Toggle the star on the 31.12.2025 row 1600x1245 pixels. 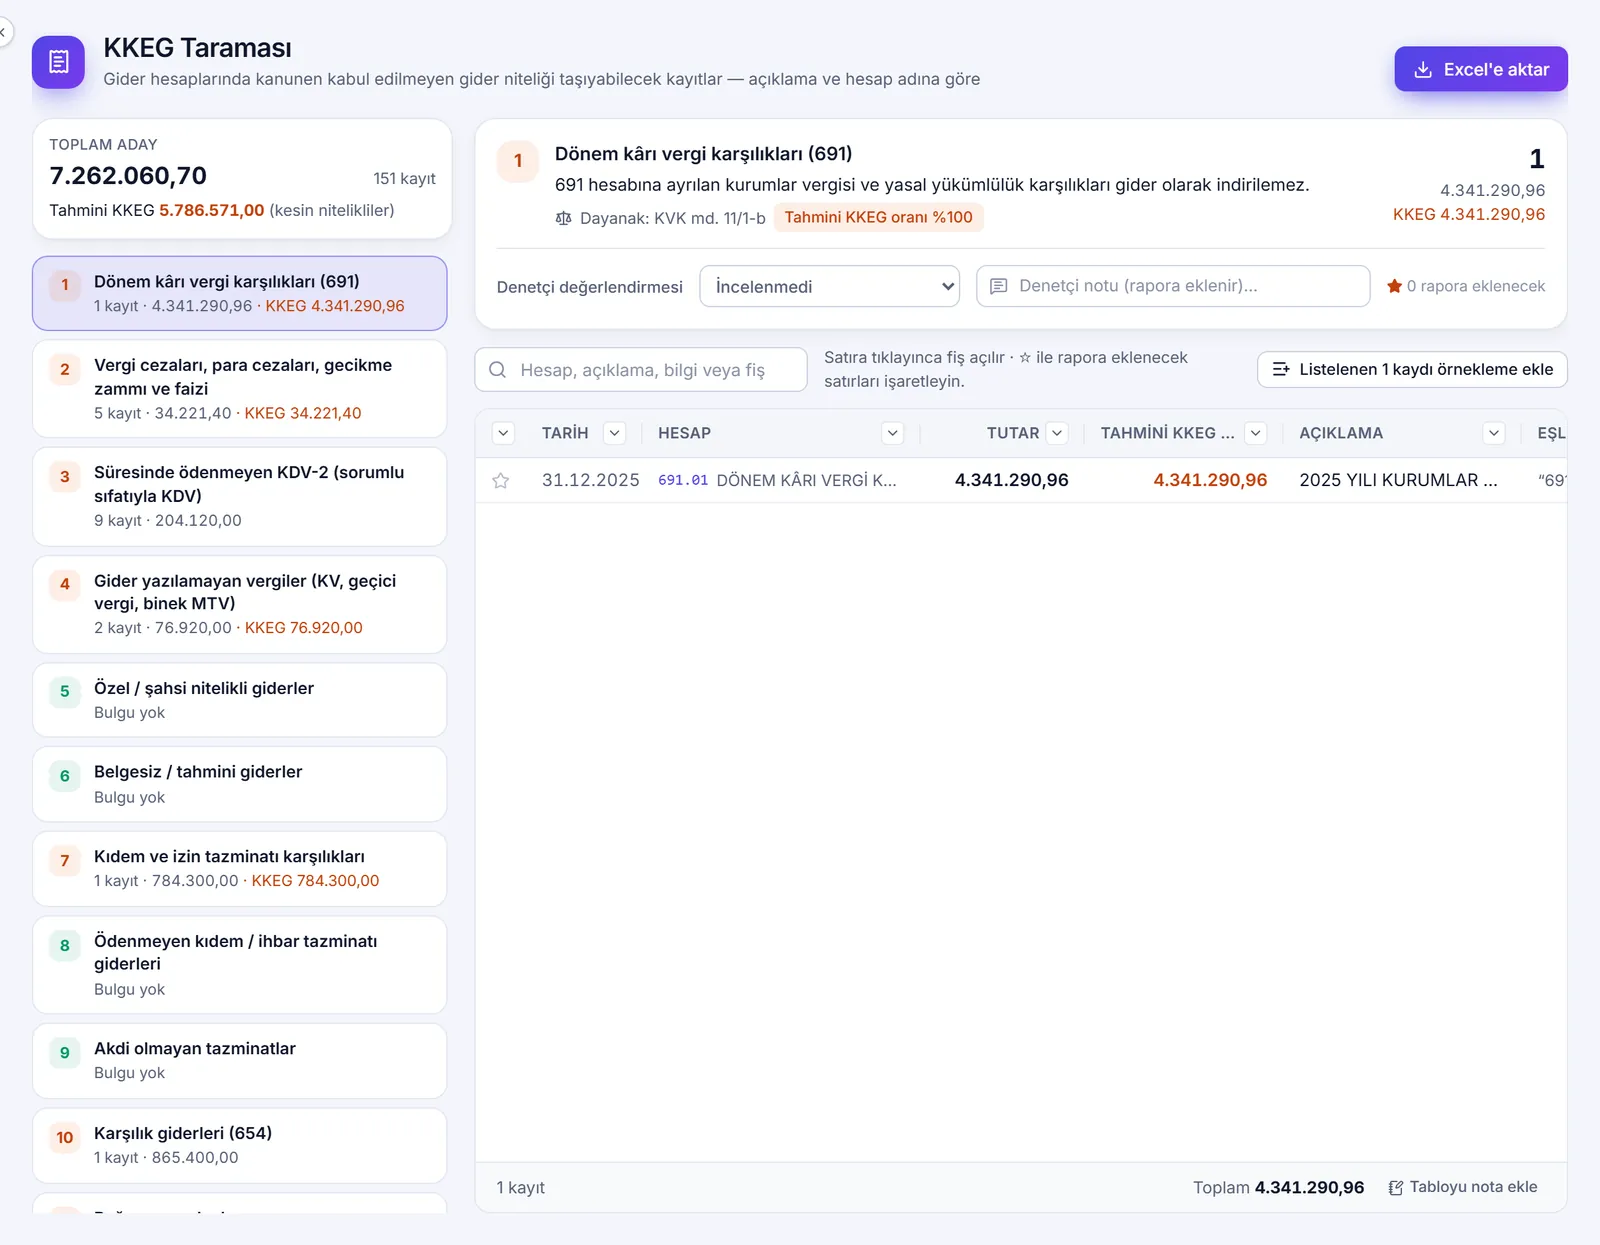(501, 481)
